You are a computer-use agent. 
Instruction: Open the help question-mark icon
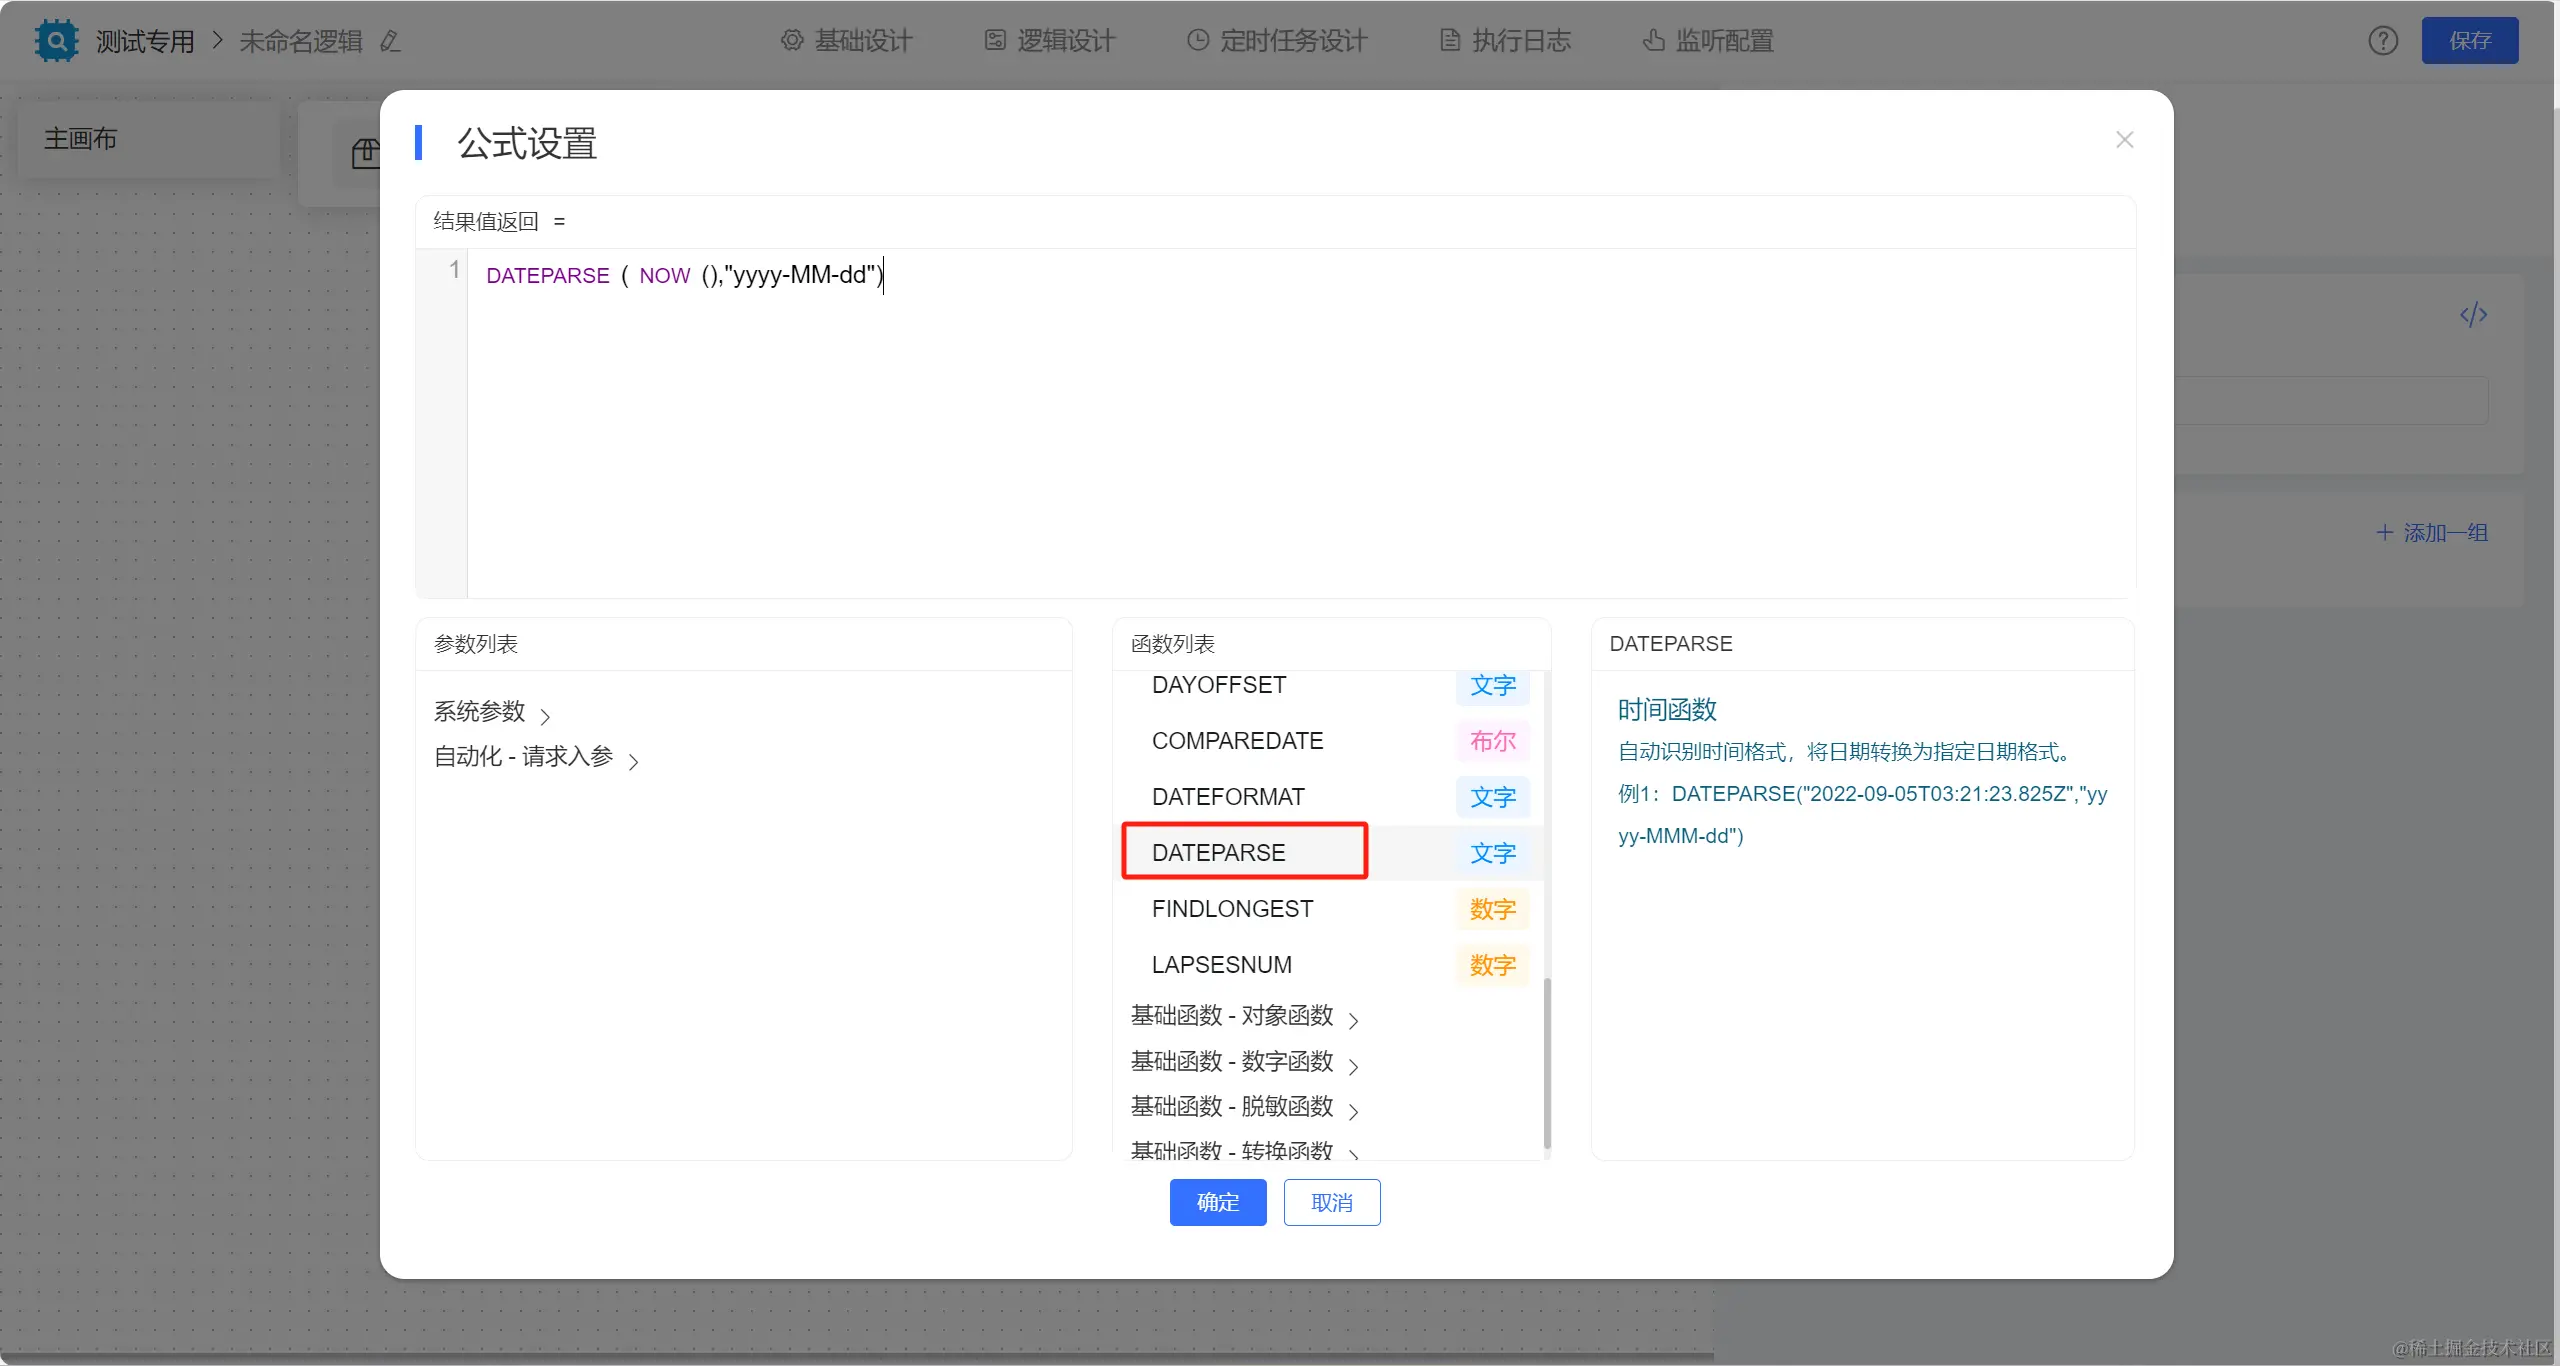click(x=2383, y=41)
